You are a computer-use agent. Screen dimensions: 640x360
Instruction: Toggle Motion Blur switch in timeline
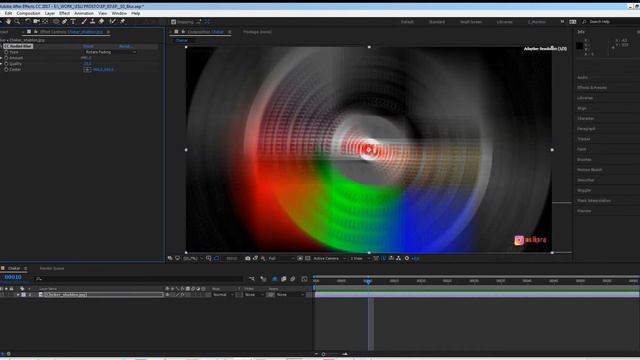tap(293, 279)
